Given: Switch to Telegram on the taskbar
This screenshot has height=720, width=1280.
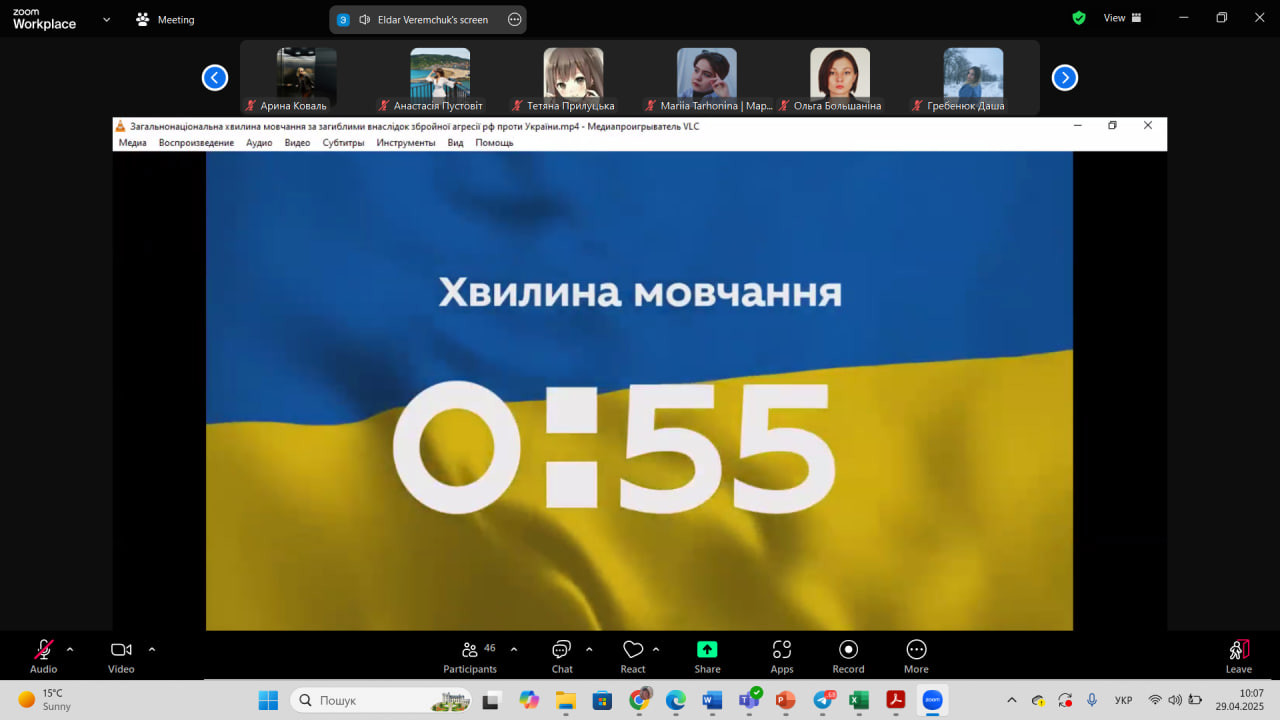Looking at the screenshot, I should point(823,700).
